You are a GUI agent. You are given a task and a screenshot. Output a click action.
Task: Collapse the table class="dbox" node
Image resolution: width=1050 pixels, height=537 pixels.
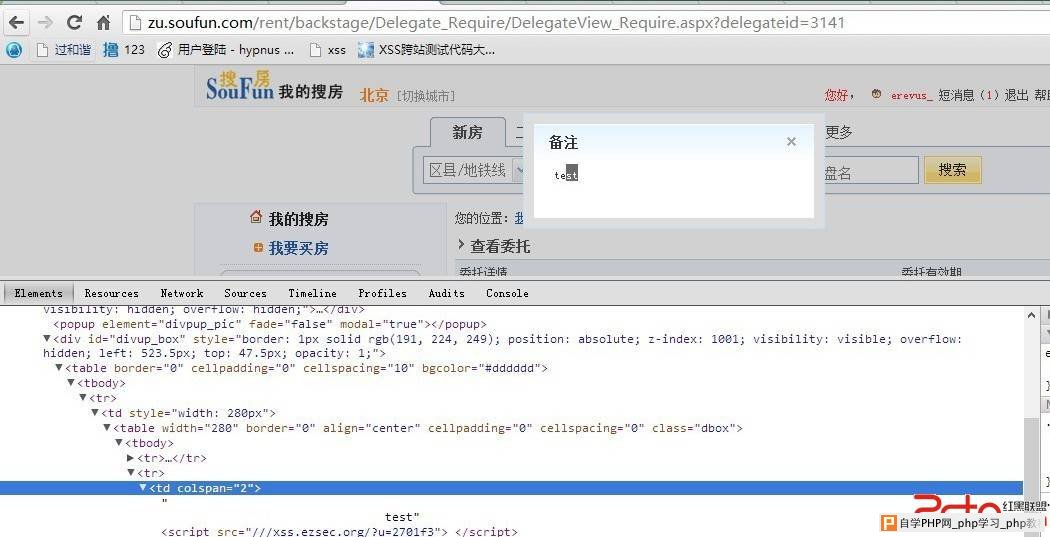click(107, 428)
